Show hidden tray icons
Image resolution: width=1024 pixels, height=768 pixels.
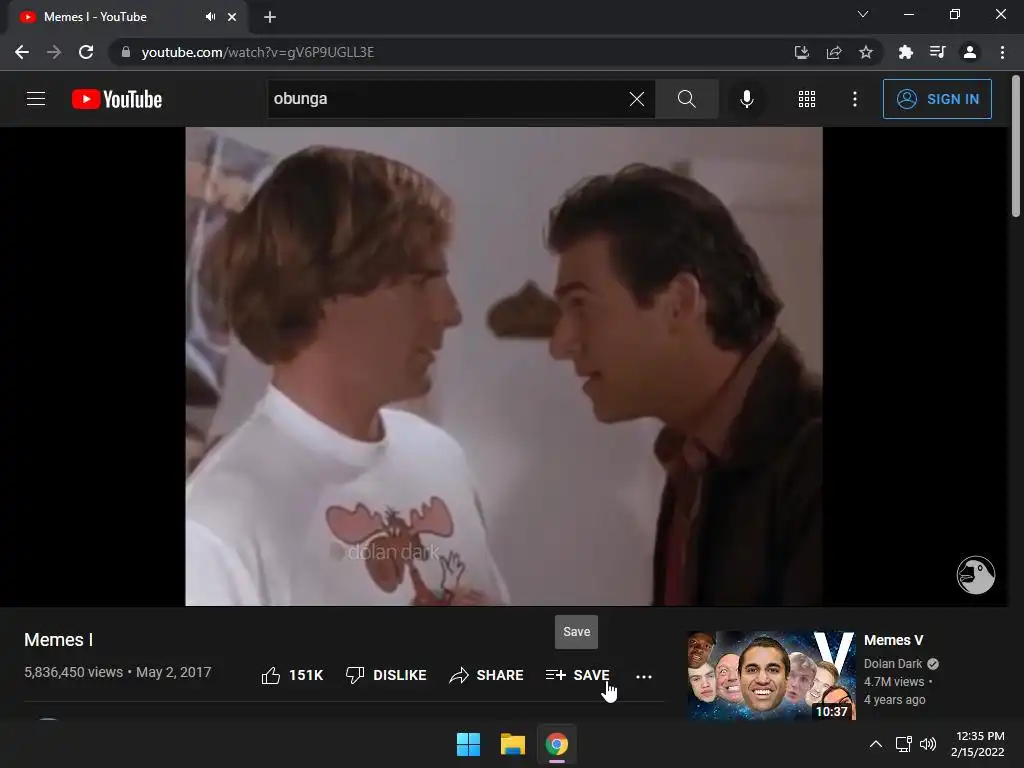click(876, 744)
